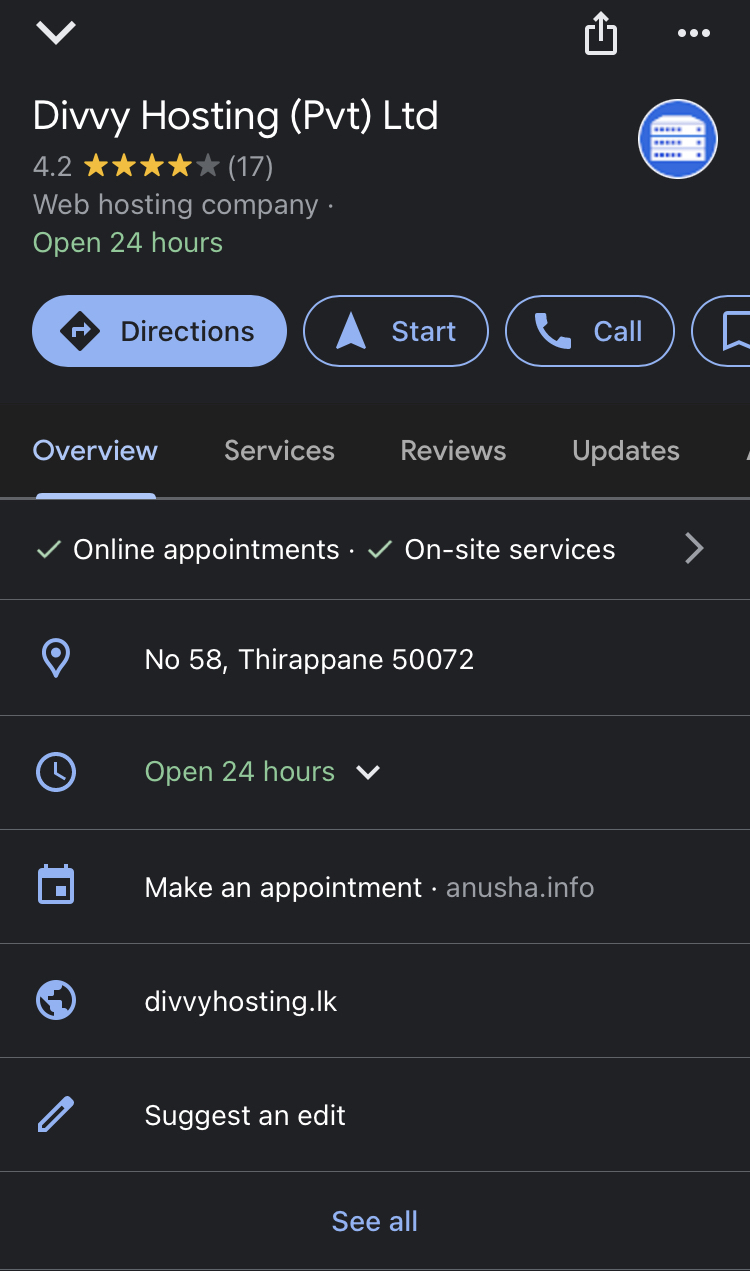Tap the Call button
The width and height of the screenshot is (750, 1271).
tap(590, 331)
